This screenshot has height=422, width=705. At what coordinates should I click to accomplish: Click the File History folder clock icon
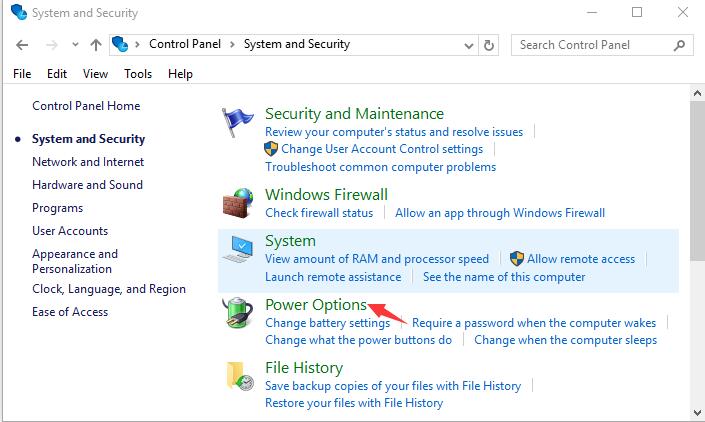click(x=240, y=376)
